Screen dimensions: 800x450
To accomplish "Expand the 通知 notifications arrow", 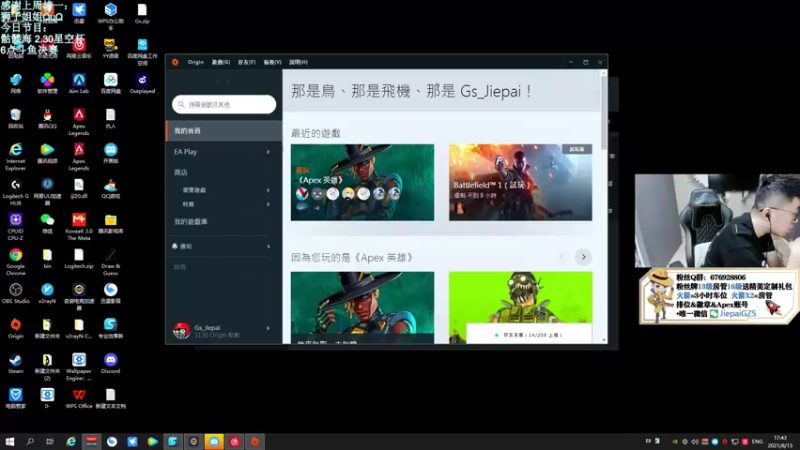I will point(268,246).
